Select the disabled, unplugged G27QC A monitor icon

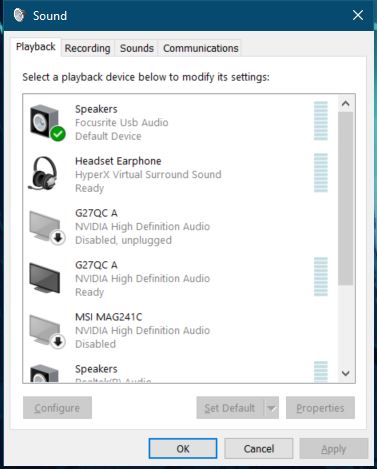point(47,227)
